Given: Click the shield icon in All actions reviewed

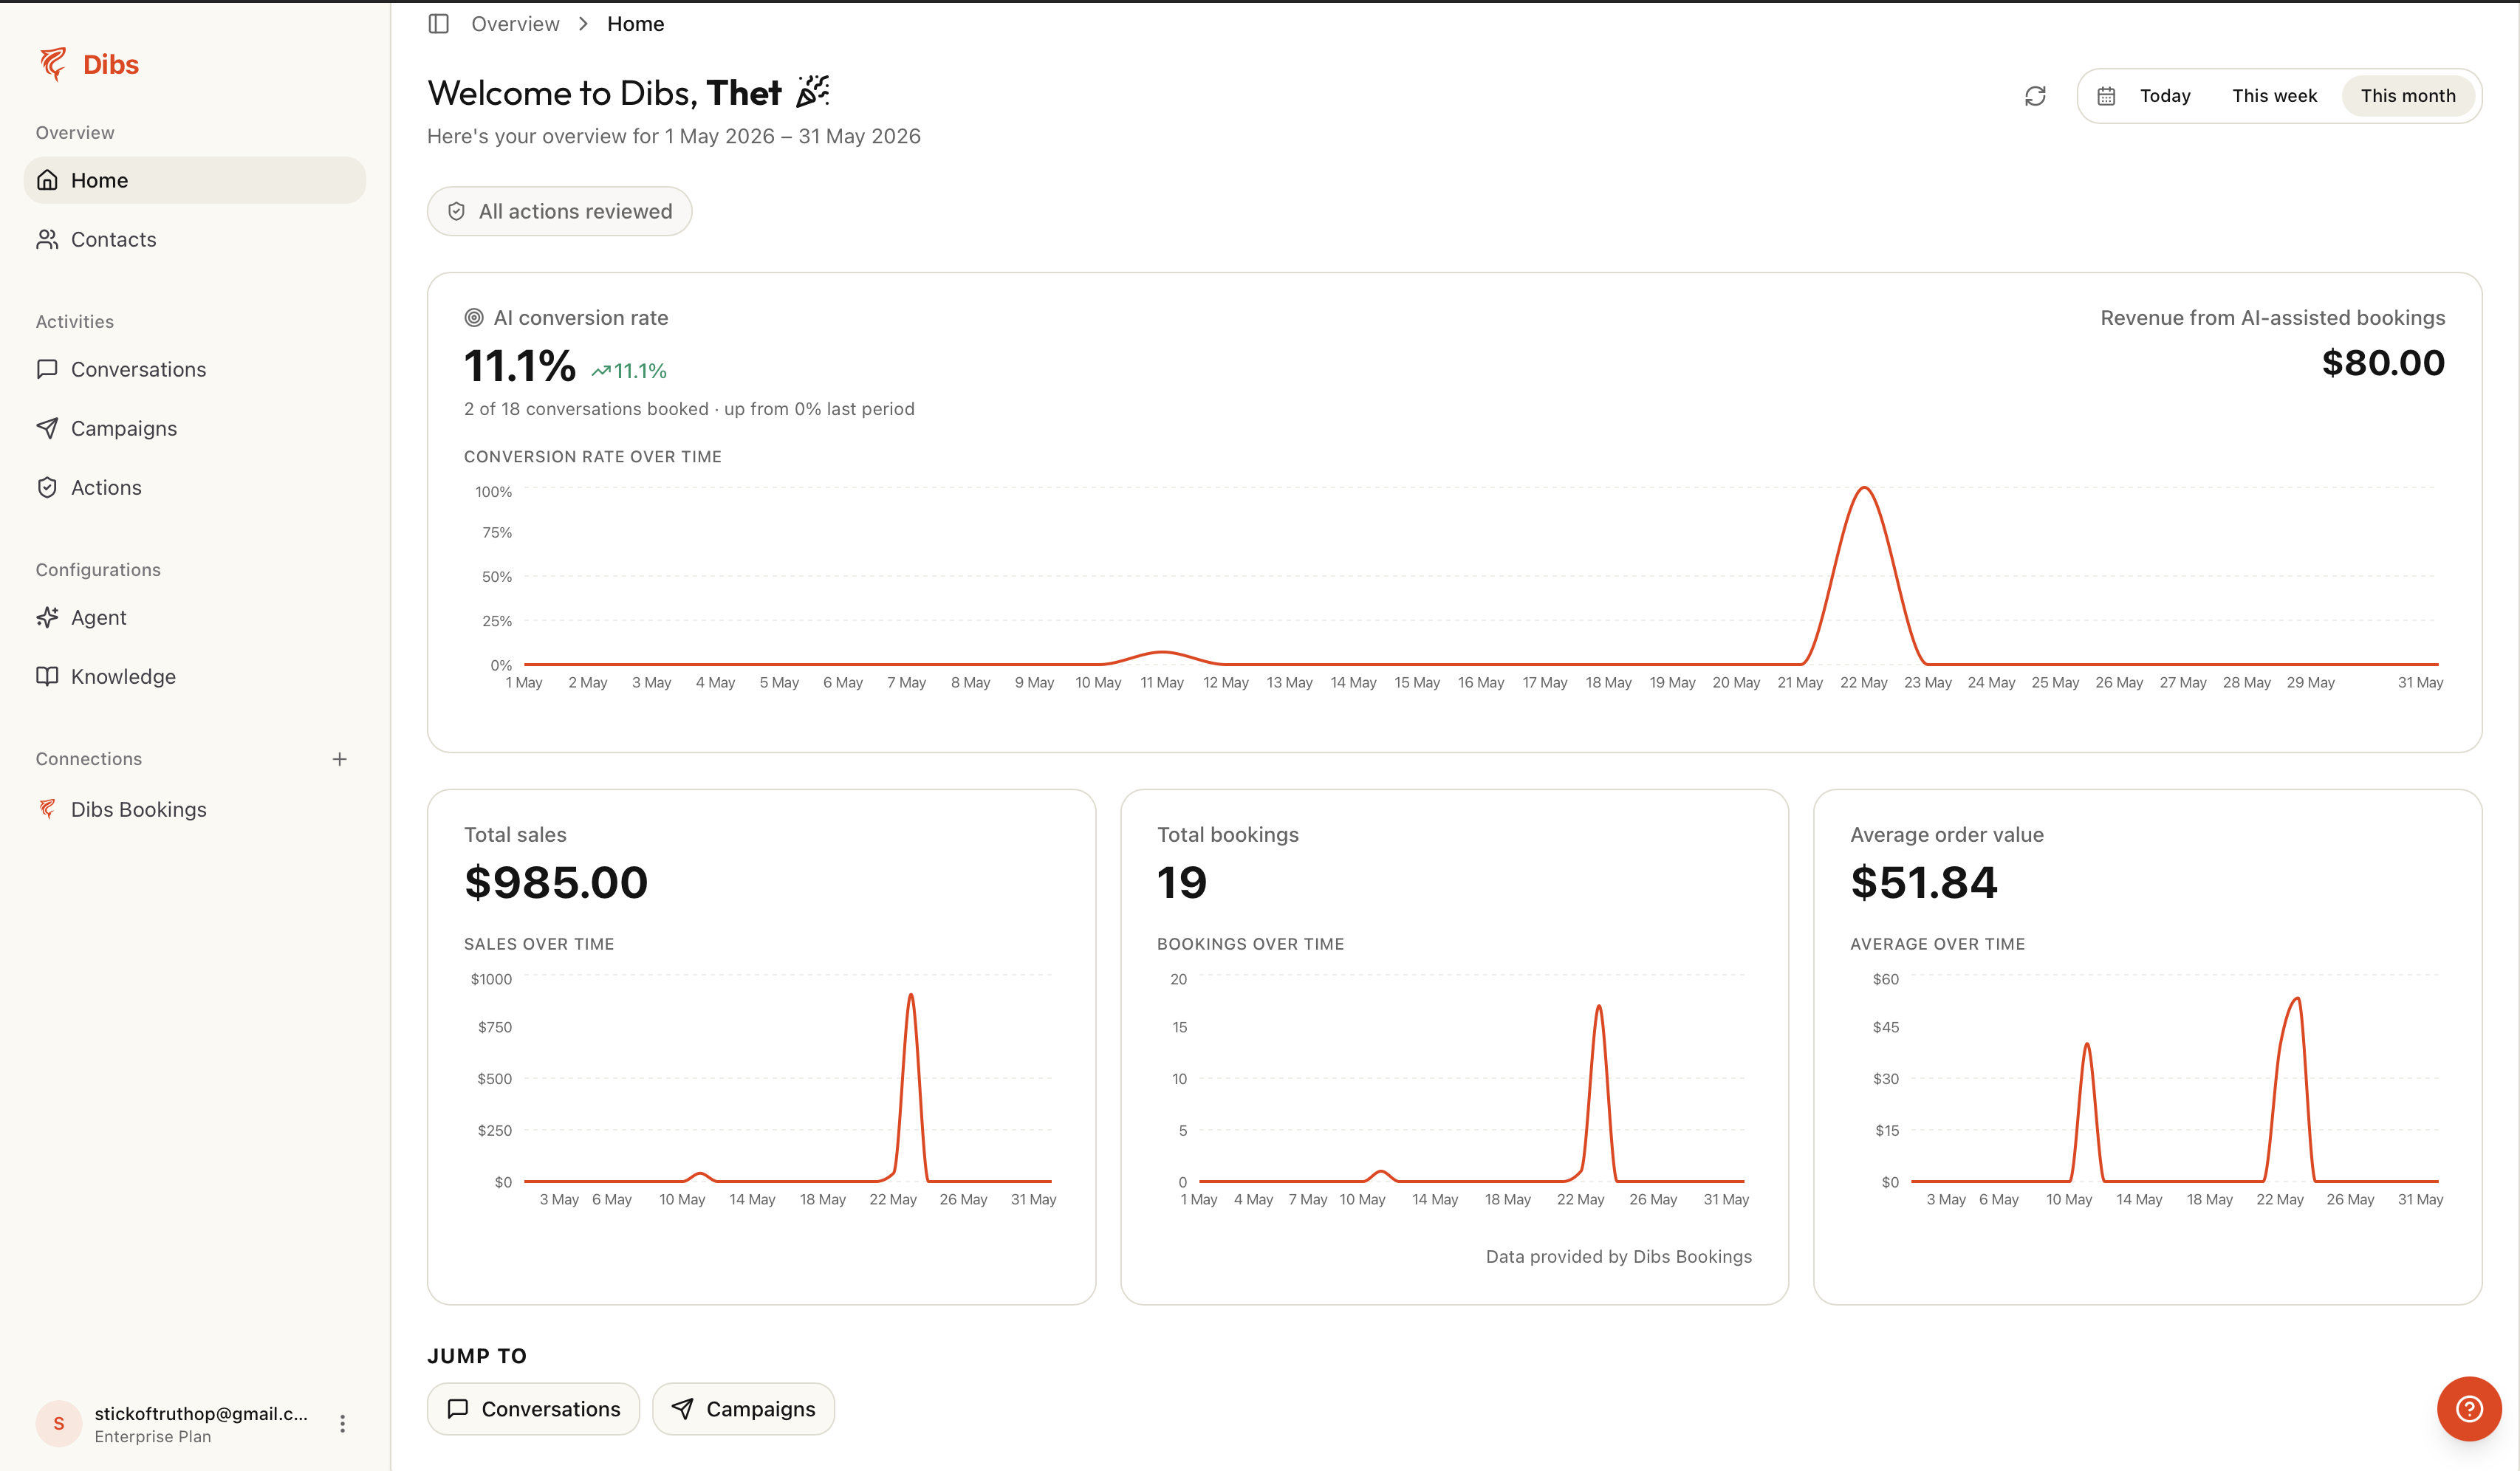Looking at the screenshot, I should [x=457, y=211].
